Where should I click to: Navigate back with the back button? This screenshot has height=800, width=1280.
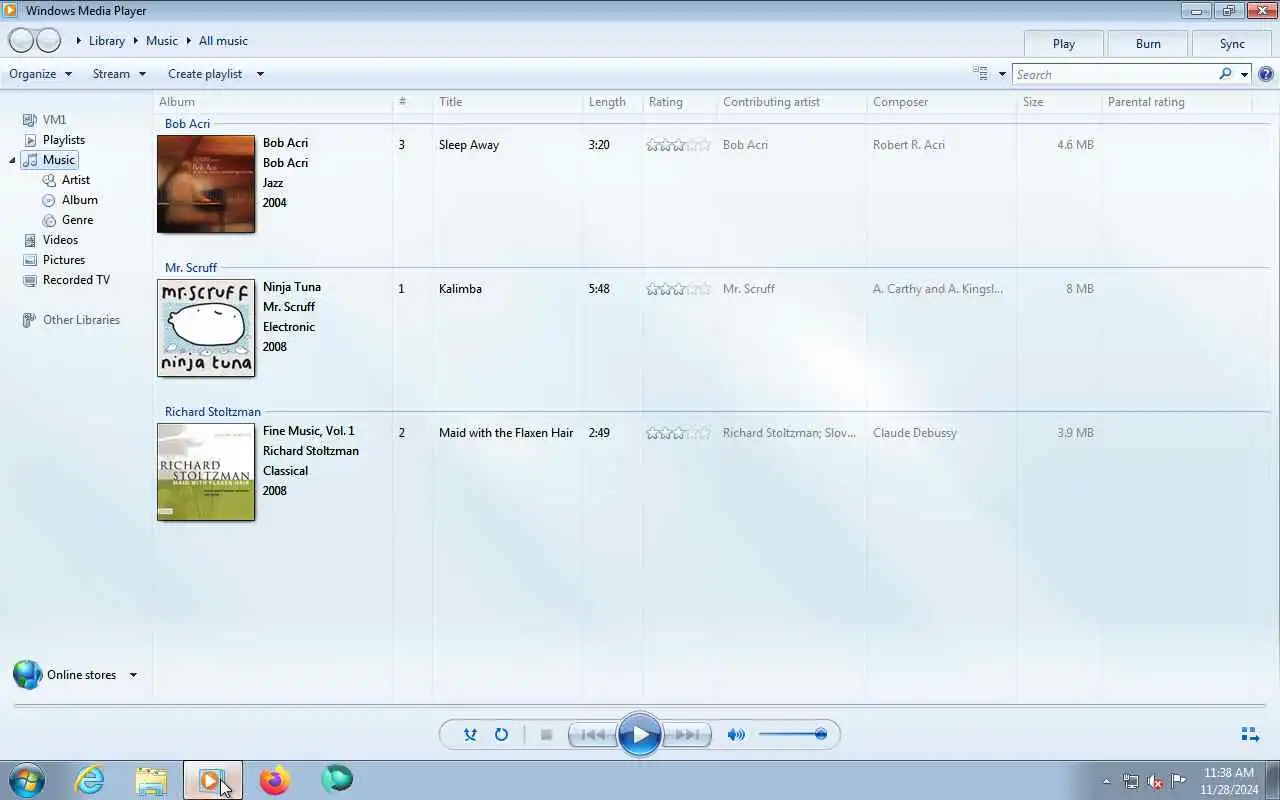click(21, 41)
